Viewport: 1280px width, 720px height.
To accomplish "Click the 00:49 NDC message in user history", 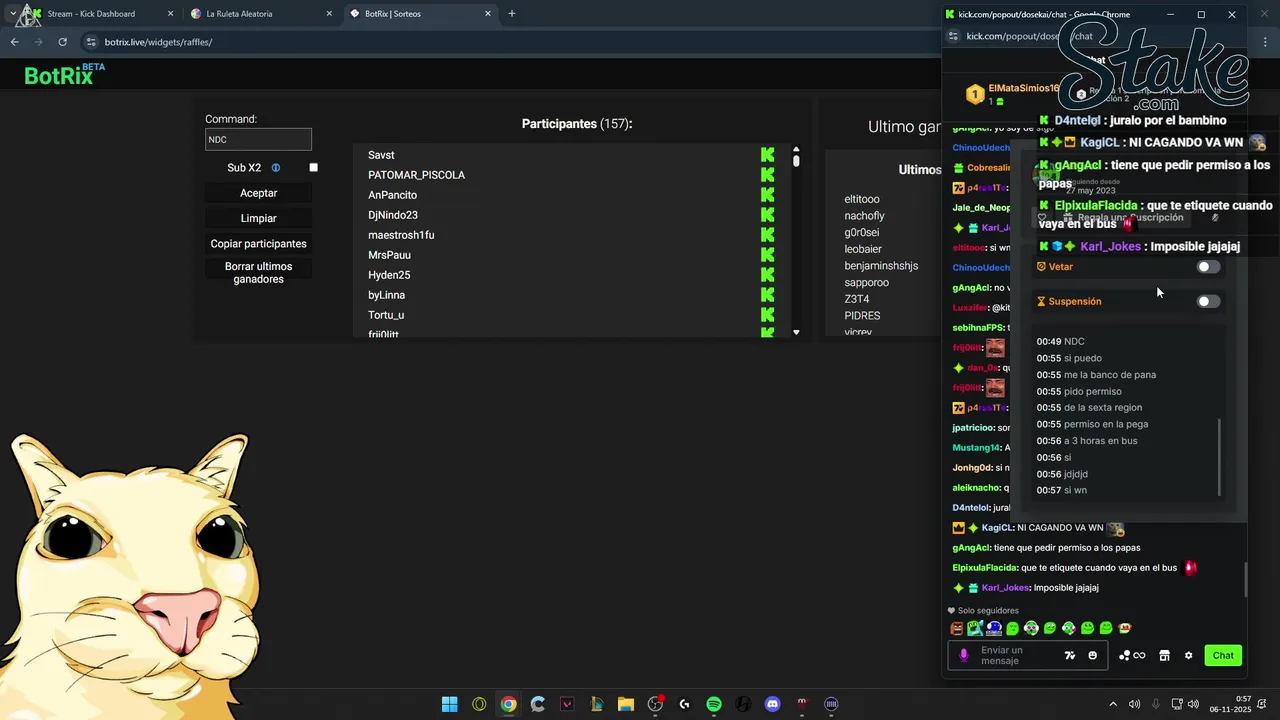I will 1060,341.
